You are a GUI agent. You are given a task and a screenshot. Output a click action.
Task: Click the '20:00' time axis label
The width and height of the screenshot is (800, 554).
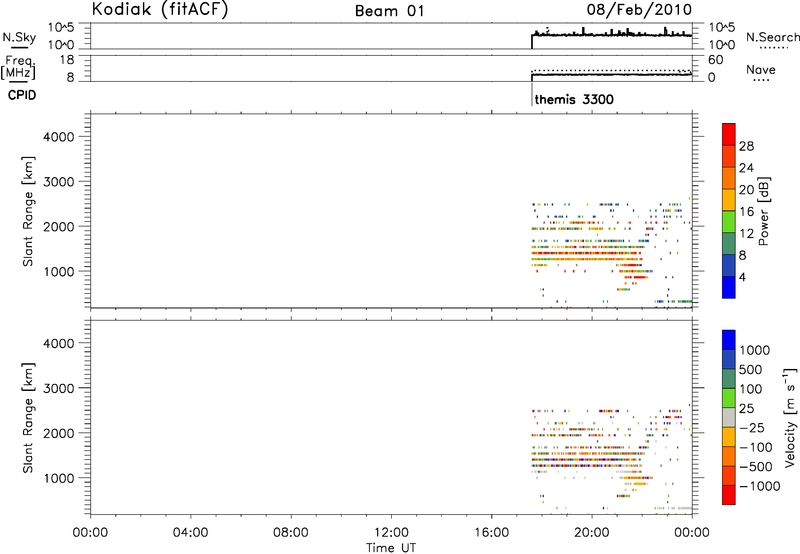tap(592, 533)
